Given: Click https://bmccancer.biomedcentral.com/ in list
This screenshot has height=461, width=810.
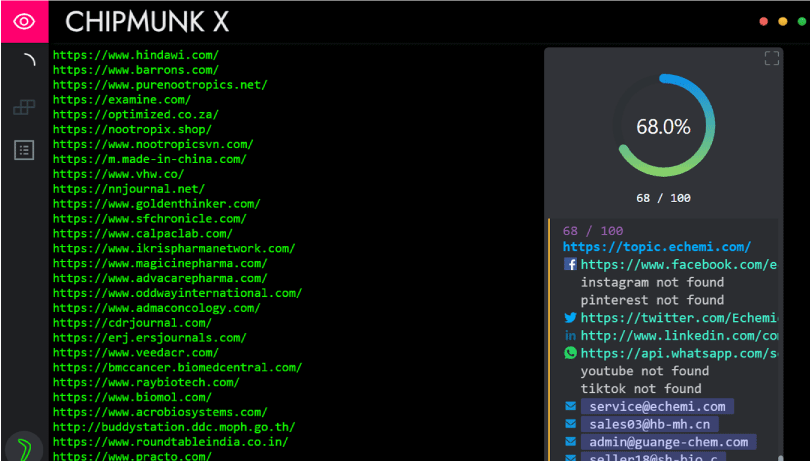Looking at the screenshot, I should [177, 368].
